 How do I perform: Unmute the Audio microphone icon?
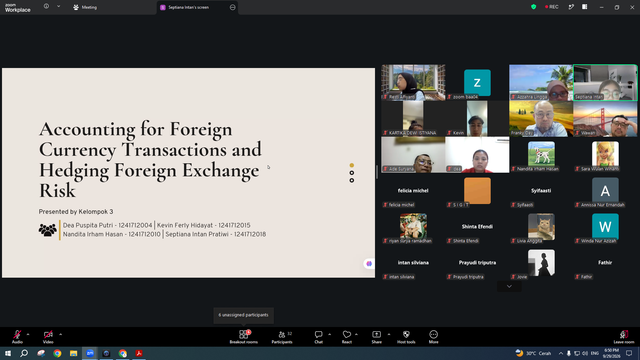[x=17, y=335]
